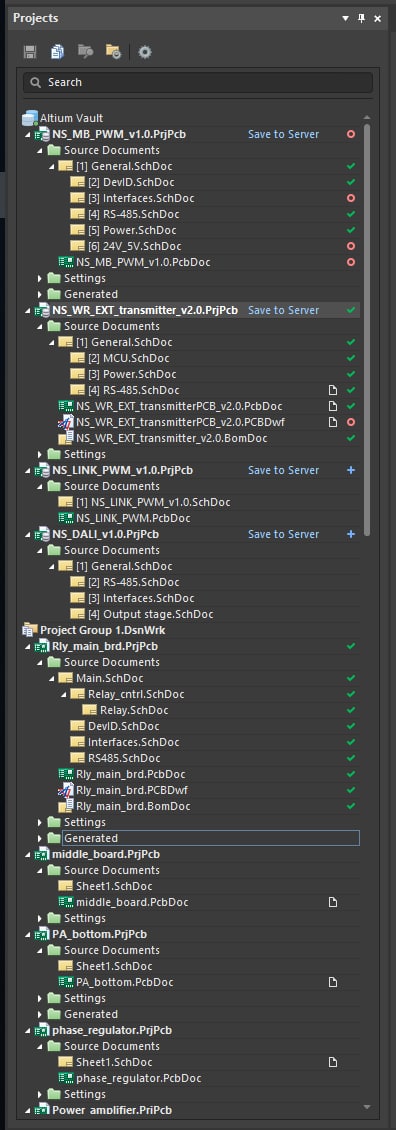Viewport: 396px width, 1130px height.
Task: Click the document icon next to NS_WR_EXT_transmitterPCB_v2.0.PcbDoc
Action: tap(333, 406)
